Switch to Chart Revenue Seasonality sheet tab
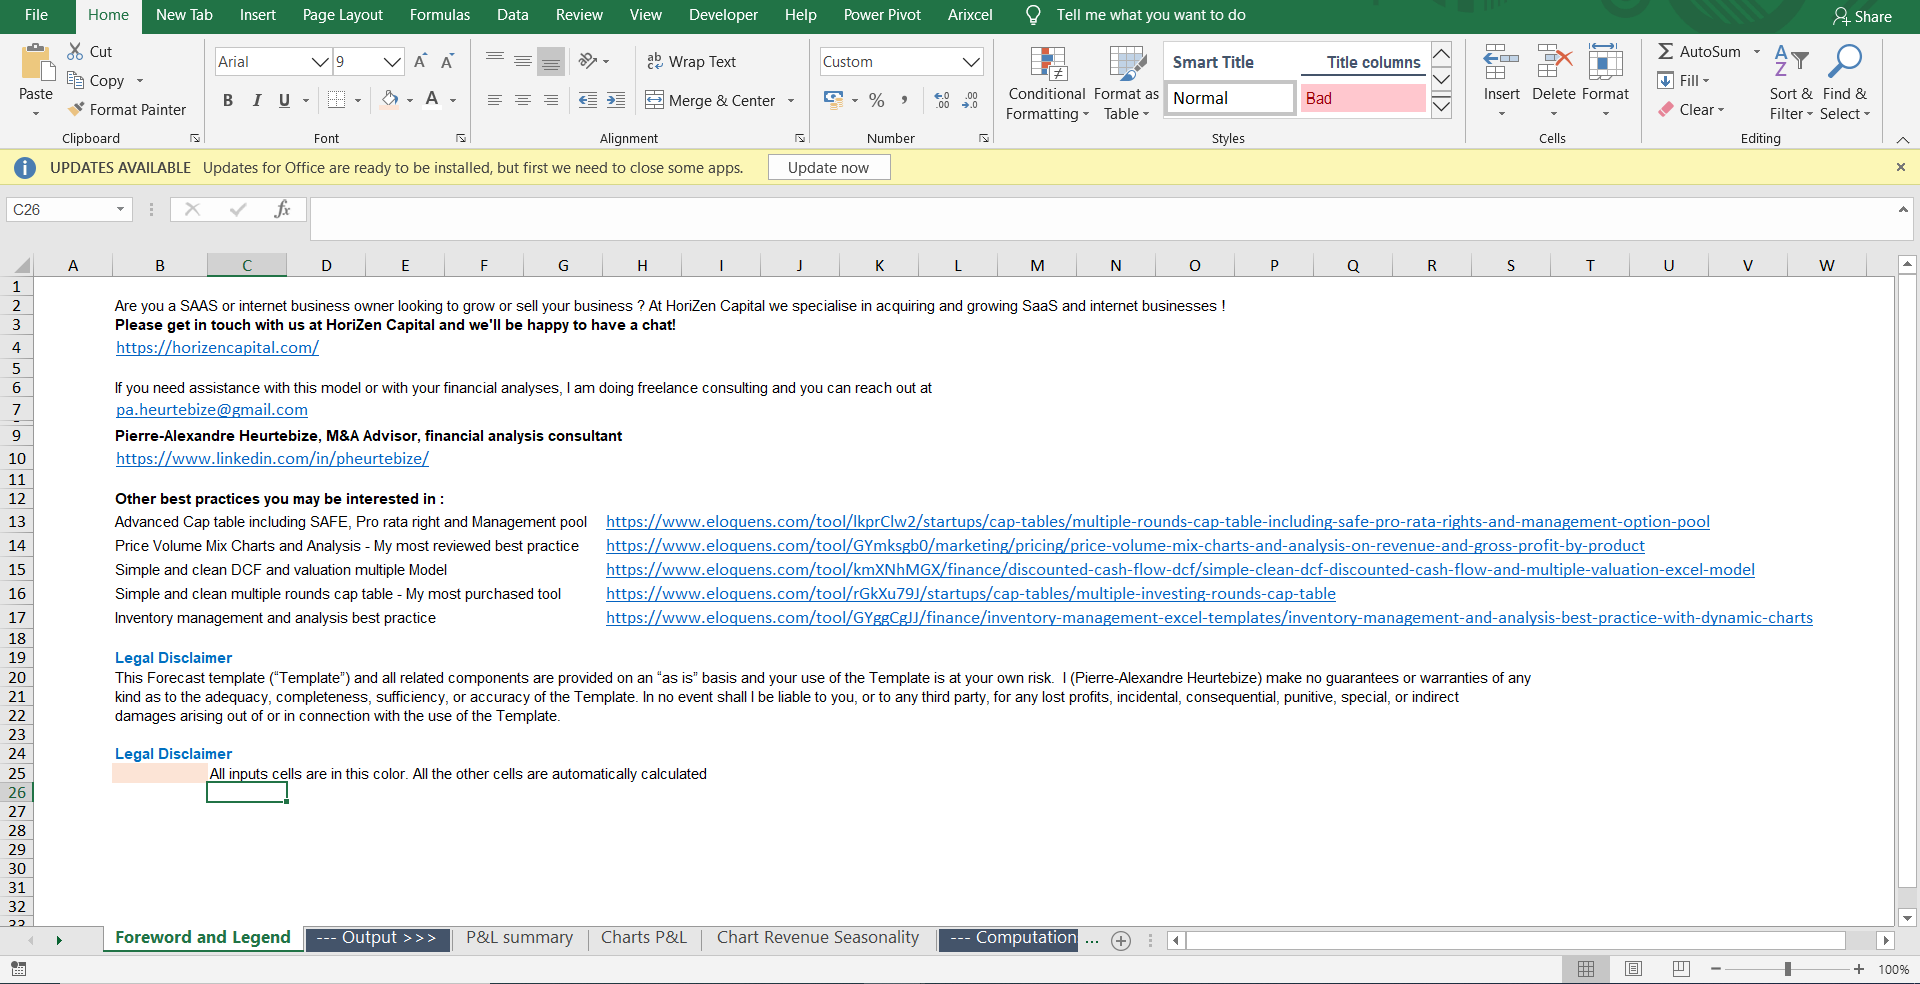Viewport: 1920px width, 984px height. click(817, 938)
